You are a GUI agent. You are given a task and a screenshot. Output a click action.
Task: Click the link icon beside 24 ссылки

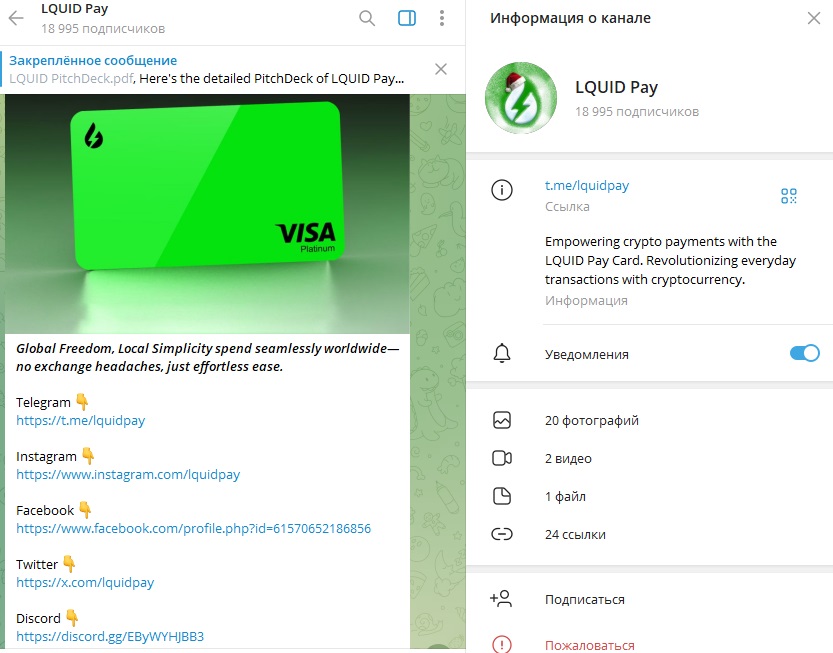tap(502, 534)
